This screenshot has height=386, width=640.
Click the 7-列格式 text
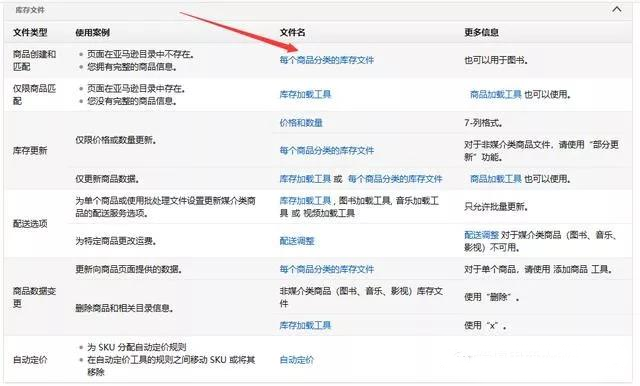tap(484, 123)
